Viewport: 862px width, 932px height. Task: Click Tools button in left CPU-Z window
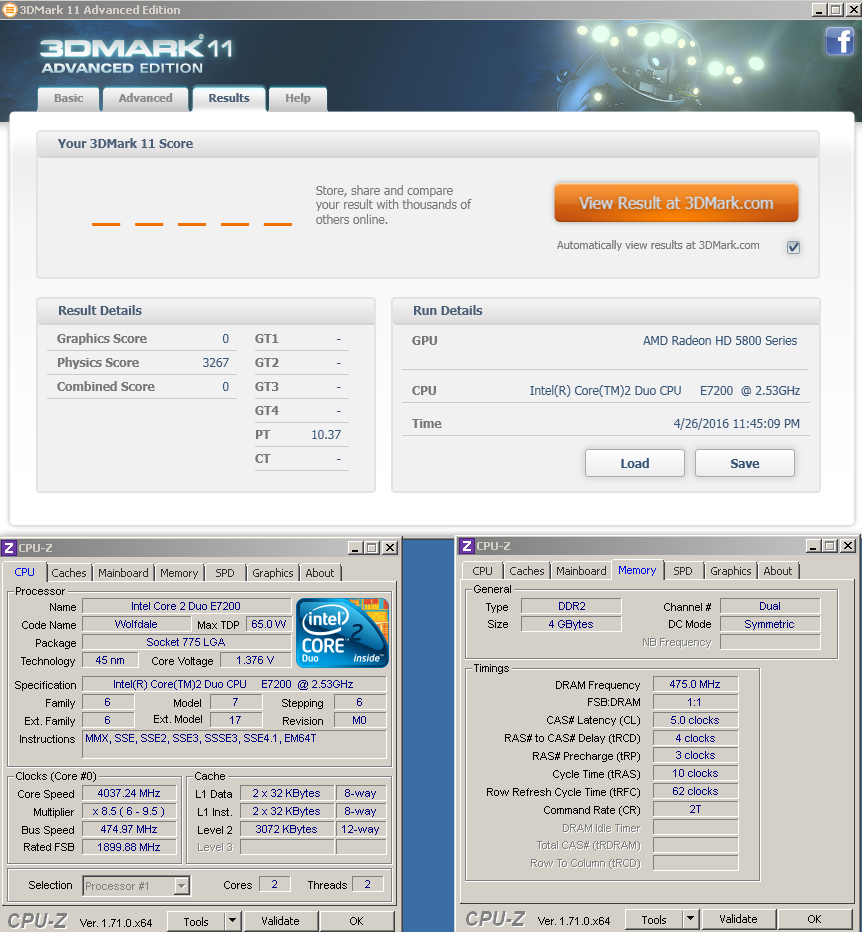pos(196,921)
